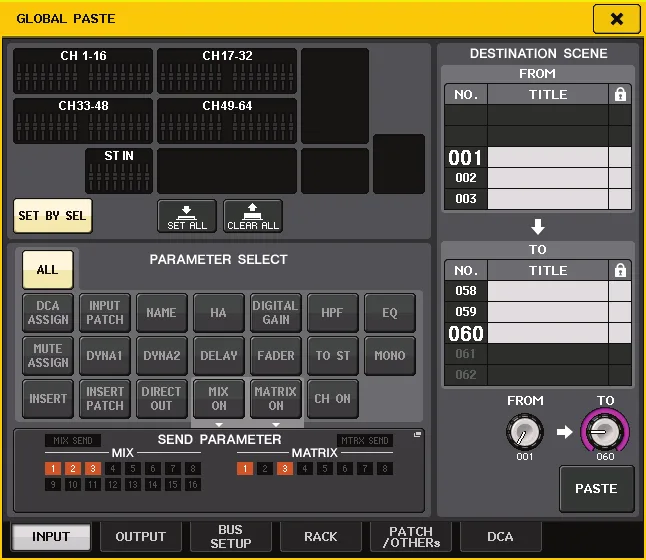Toggle MIX send 1
This screenshot has height=560, width=646.
[x=53, y=469]
